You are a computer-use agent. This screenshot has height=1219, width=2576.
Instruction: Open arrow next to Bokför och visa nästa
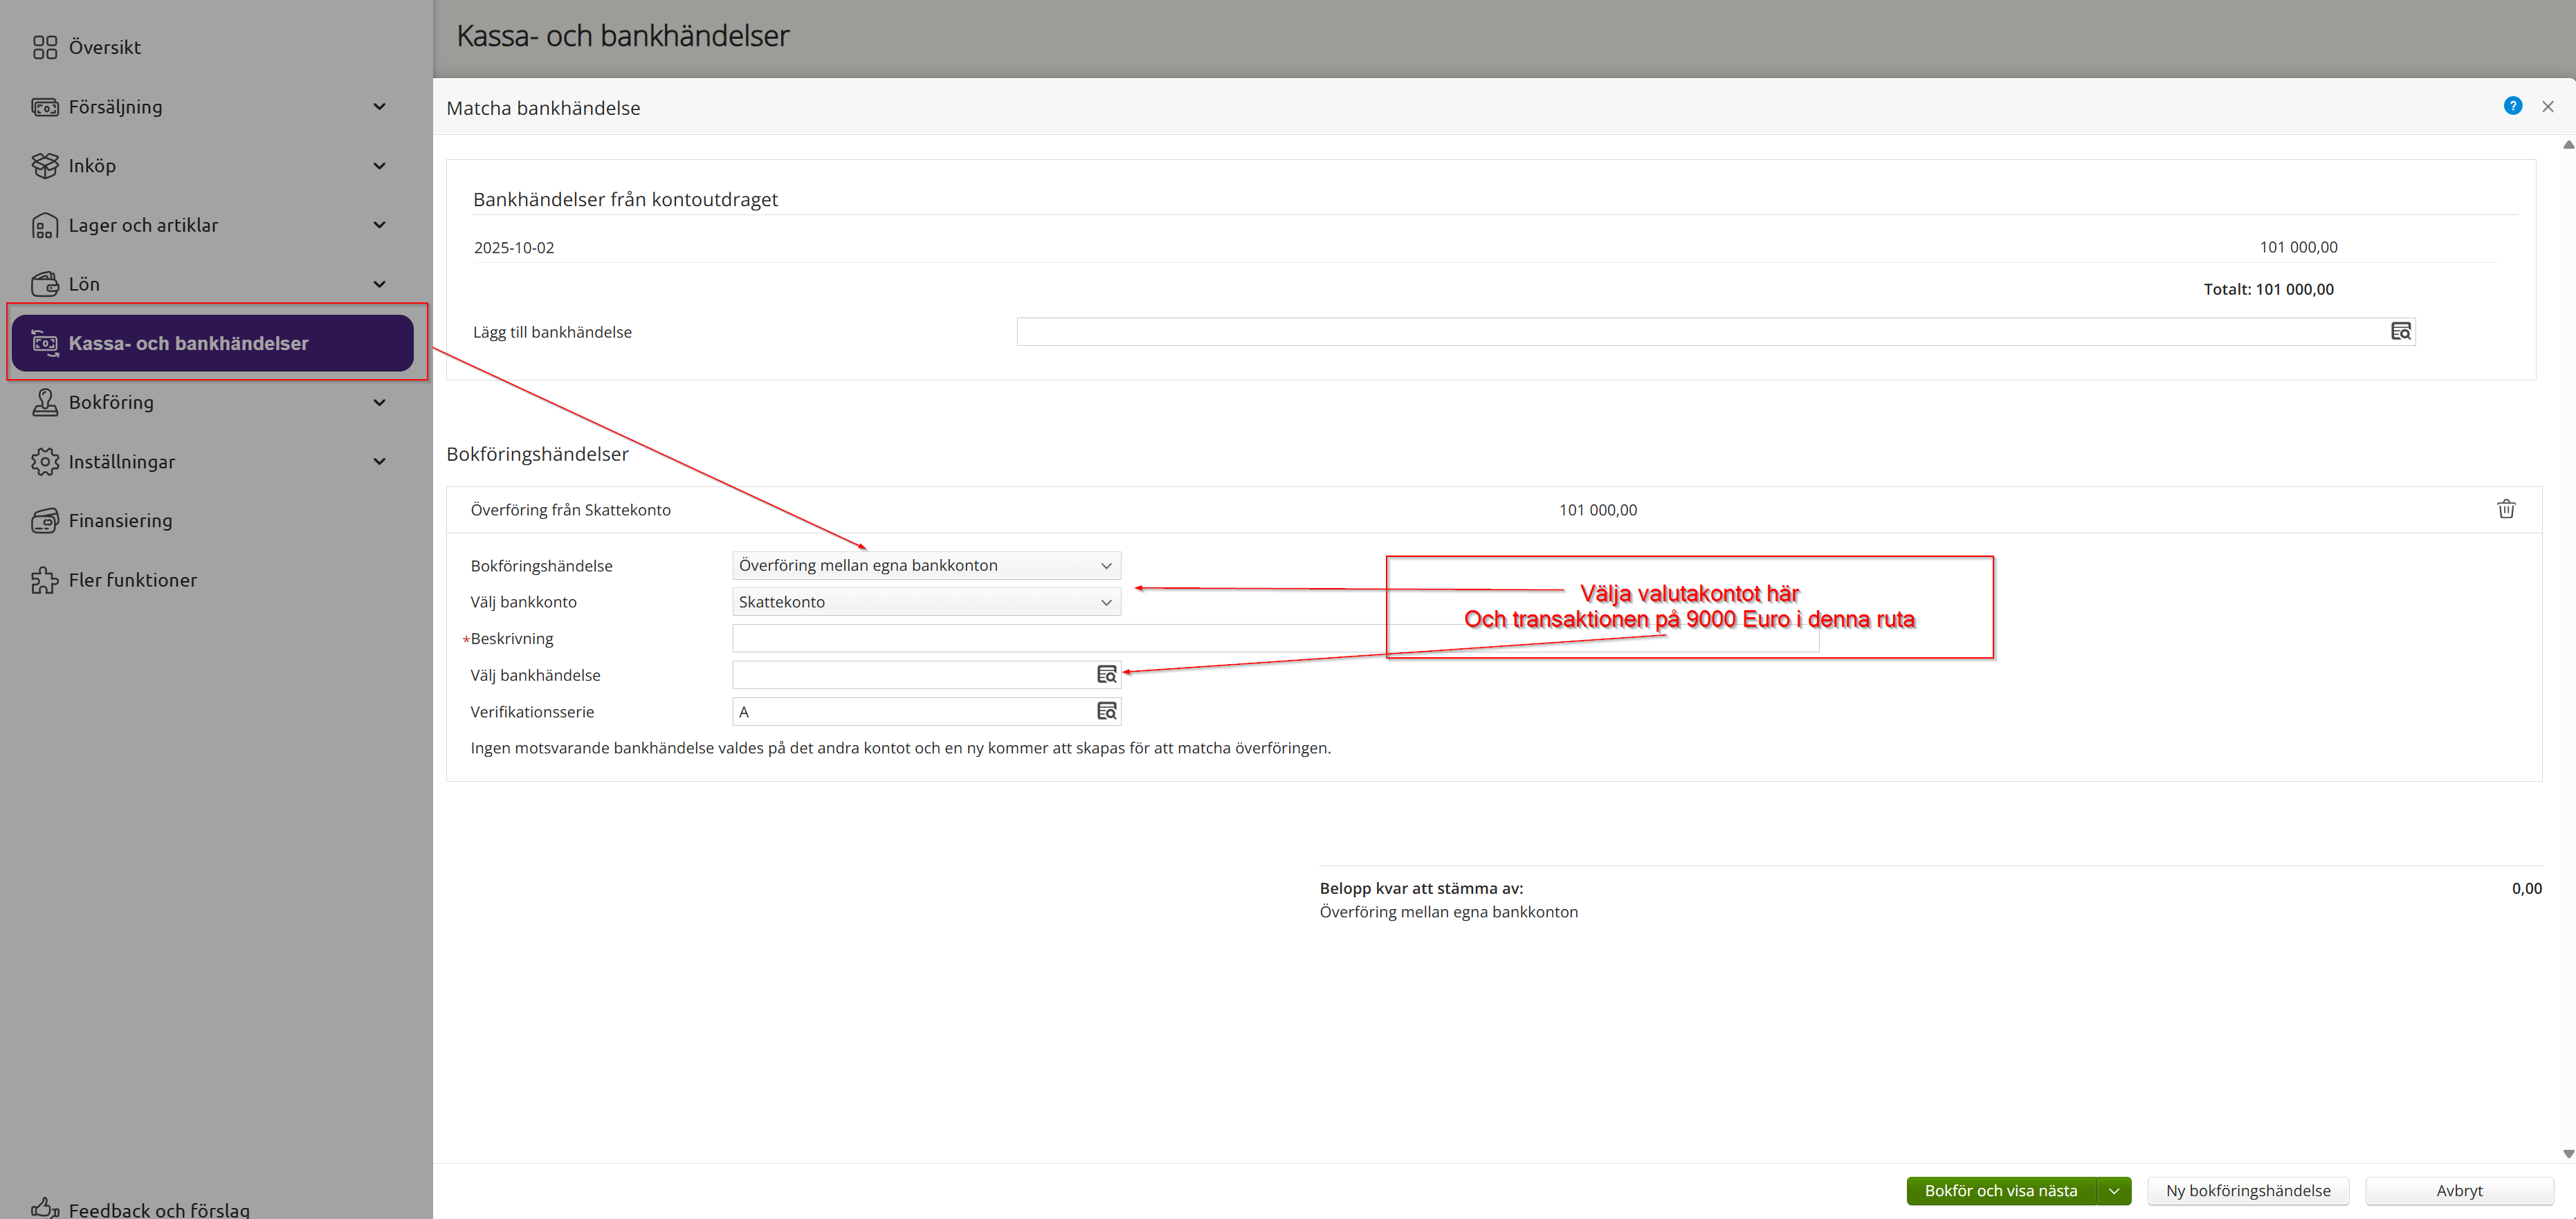[2113, 1190]
